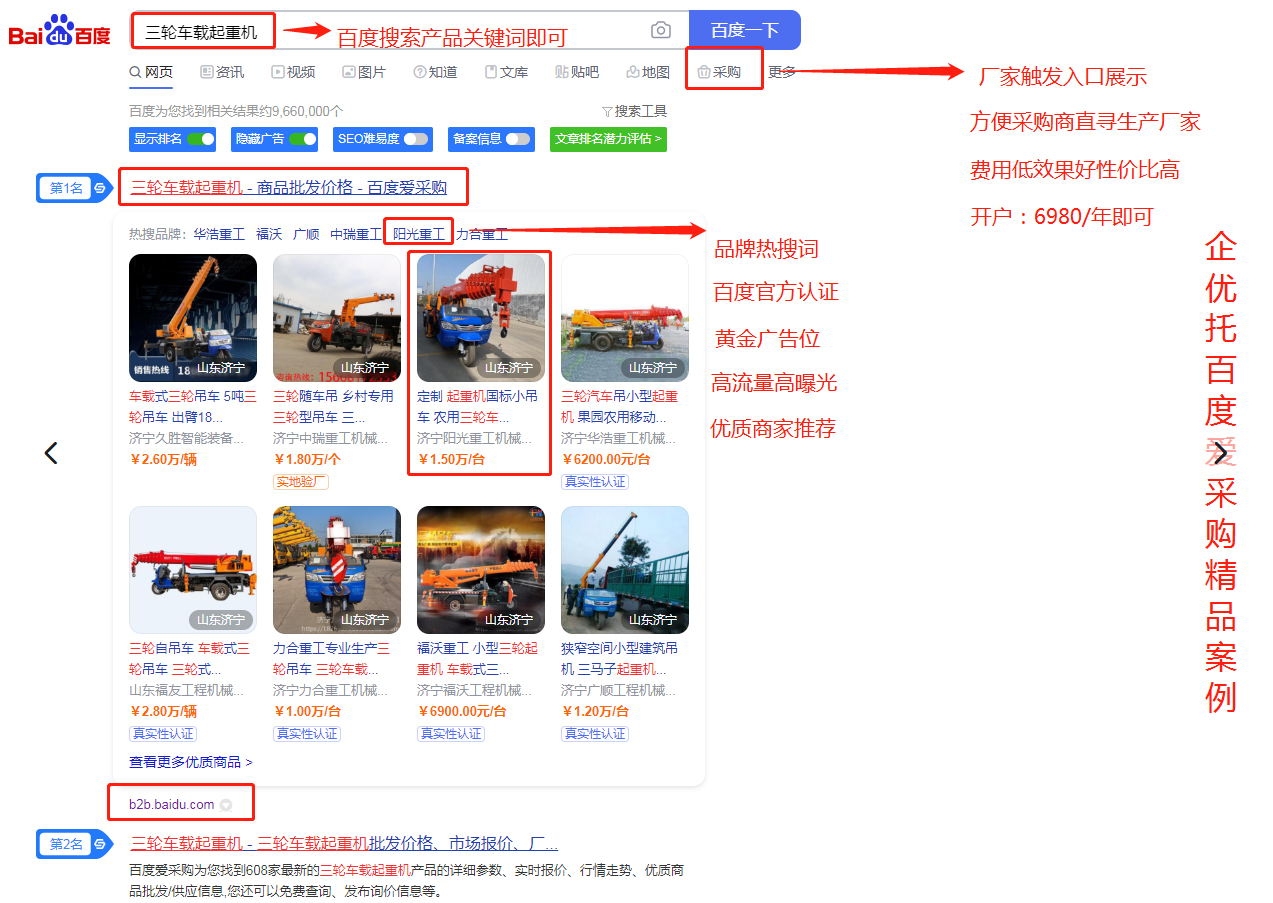This screenshot has width=1273, height=903.
Task: Click the 济宁华浩重工机械 seller name
Action: click(x=619, y=438)
